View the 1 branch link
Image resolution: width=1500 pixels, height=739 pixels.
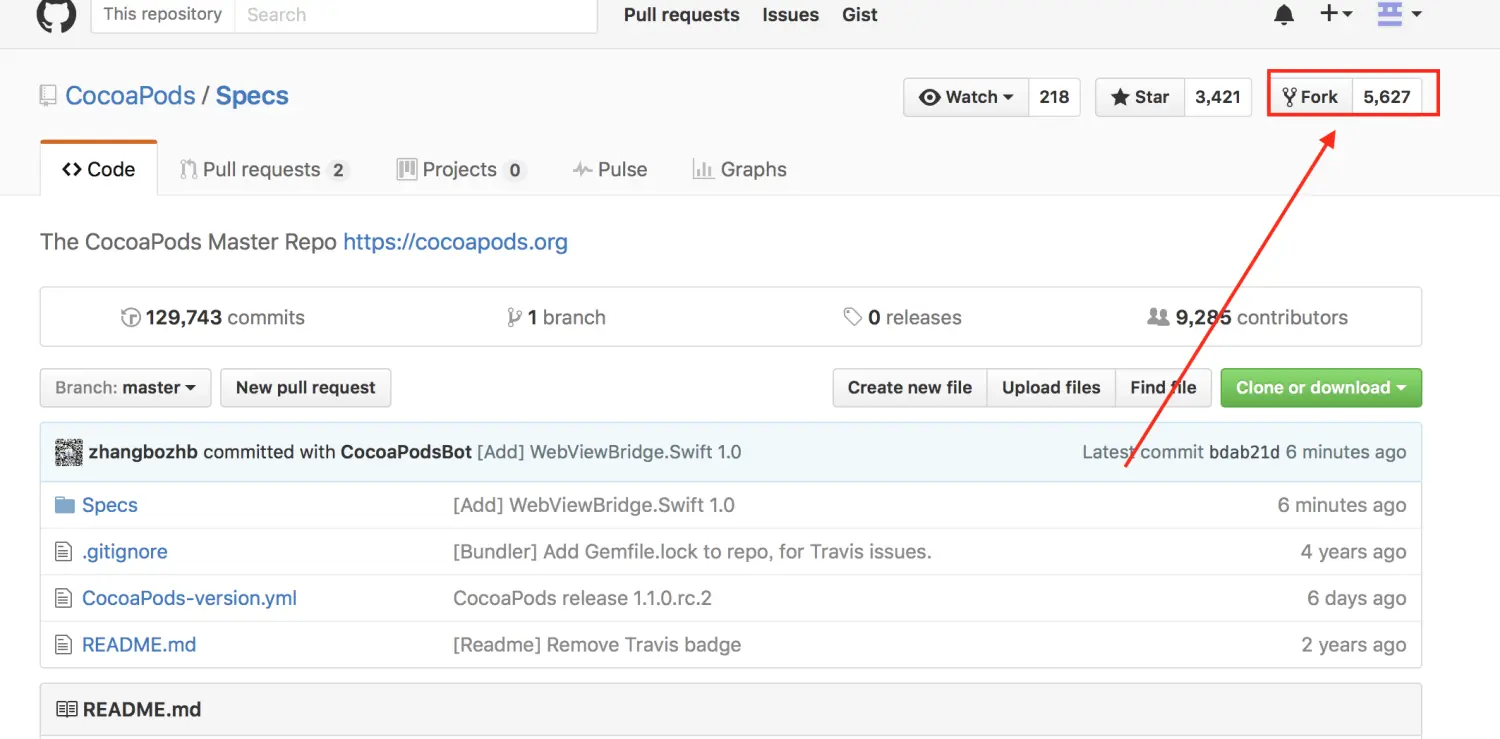556,318
